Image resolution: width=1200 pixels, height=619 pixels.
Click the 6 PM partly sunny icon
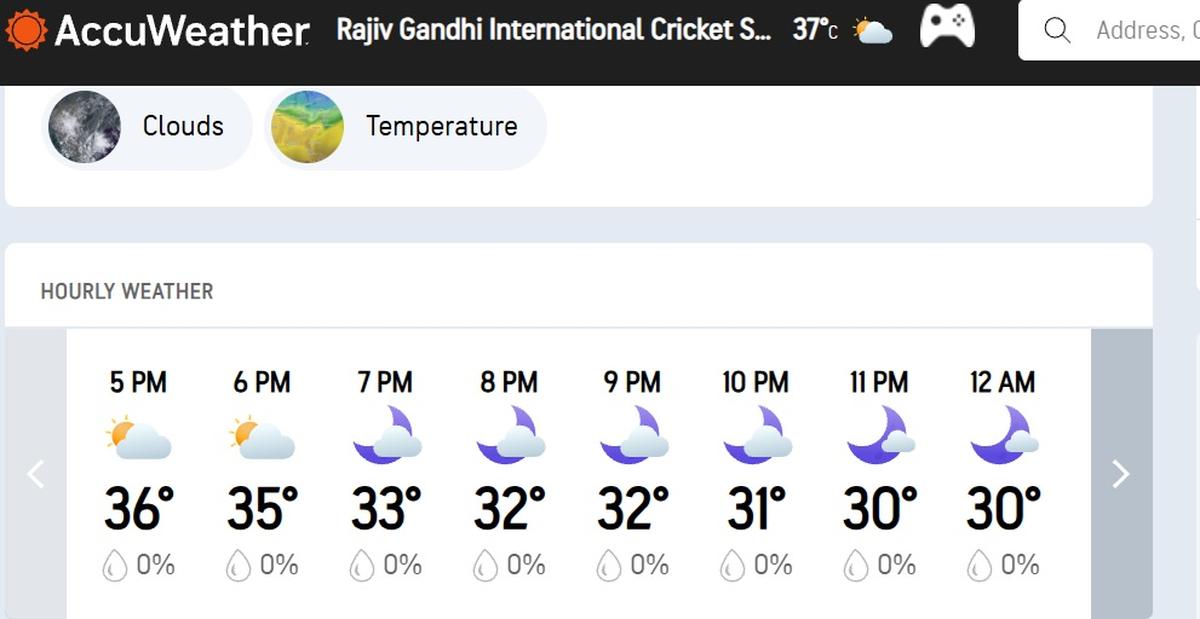pos(262,437)
